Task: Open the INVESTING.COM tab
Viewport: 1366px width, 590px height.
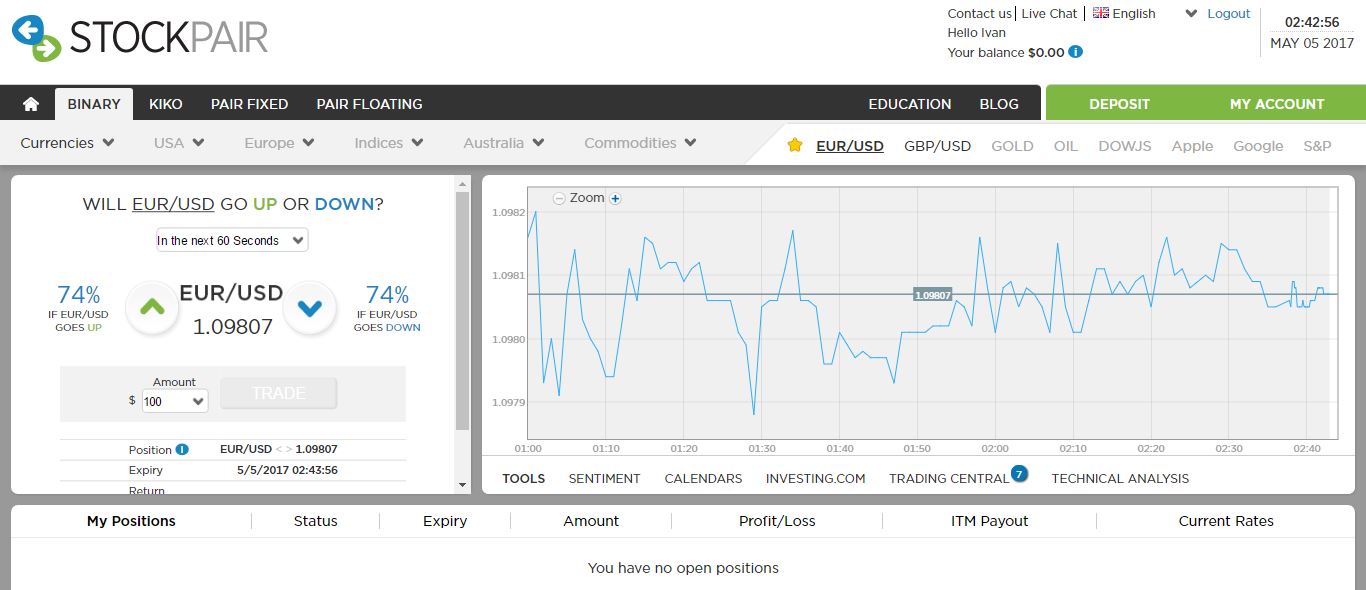Action: click(x=815, y=478)
